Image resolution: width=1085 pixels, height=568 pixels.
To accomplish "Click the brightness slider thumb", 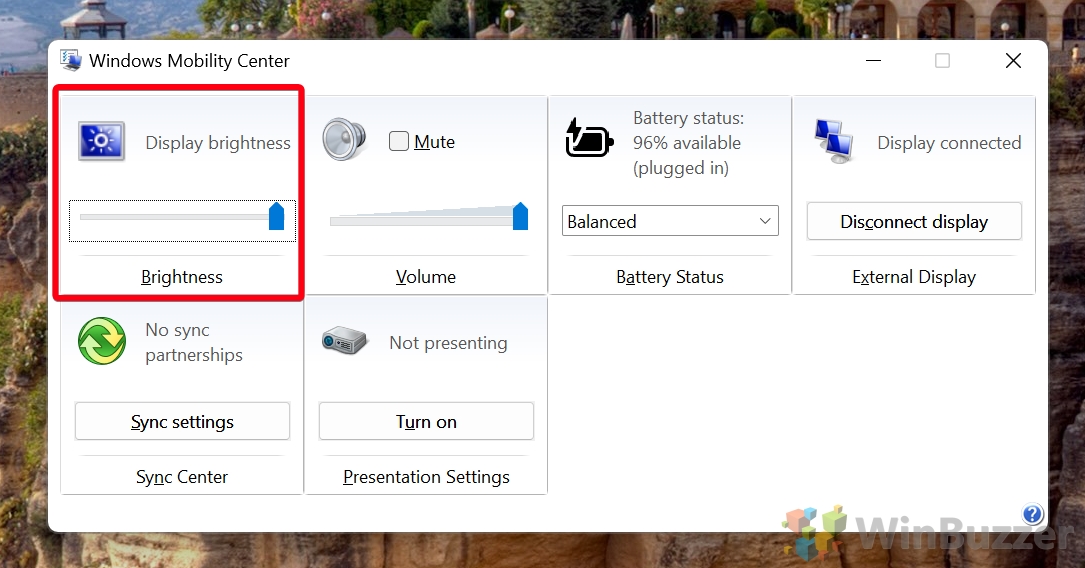I will coord(276,216).
